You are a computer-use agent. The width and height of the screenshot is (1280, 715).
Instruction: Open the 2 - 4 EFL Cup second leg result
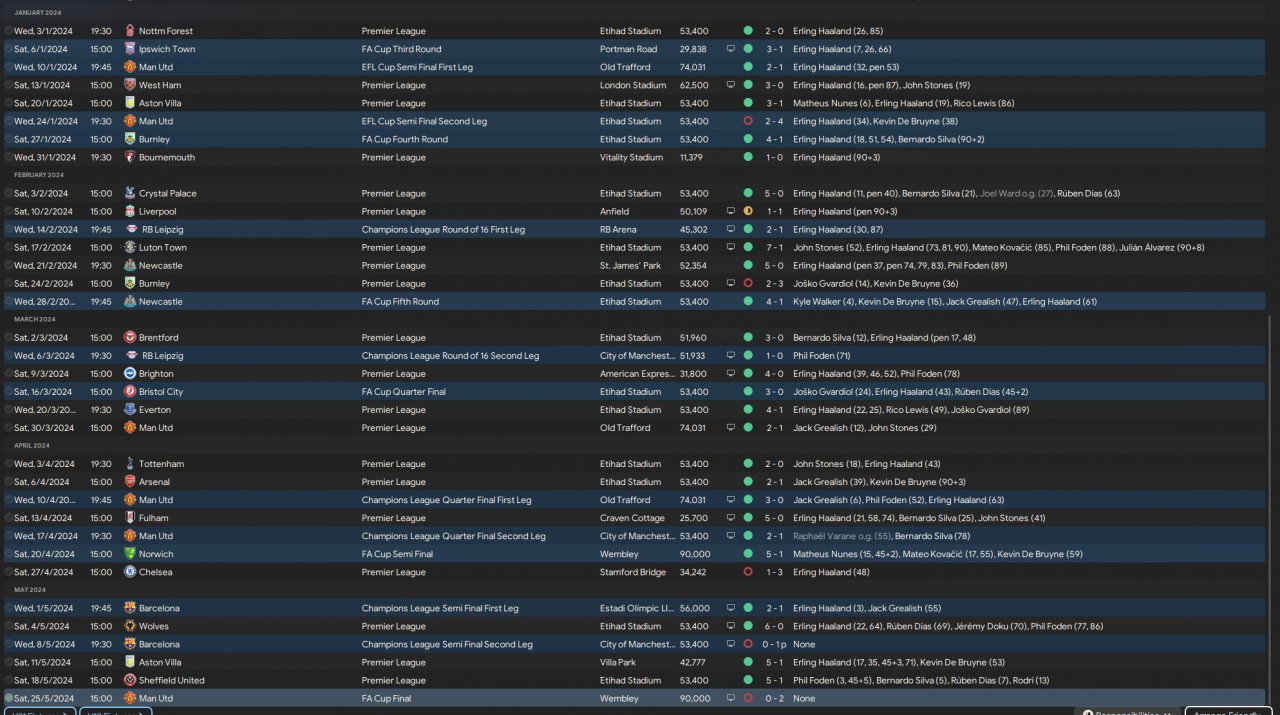pyautogui.click(x=774, y=121)
